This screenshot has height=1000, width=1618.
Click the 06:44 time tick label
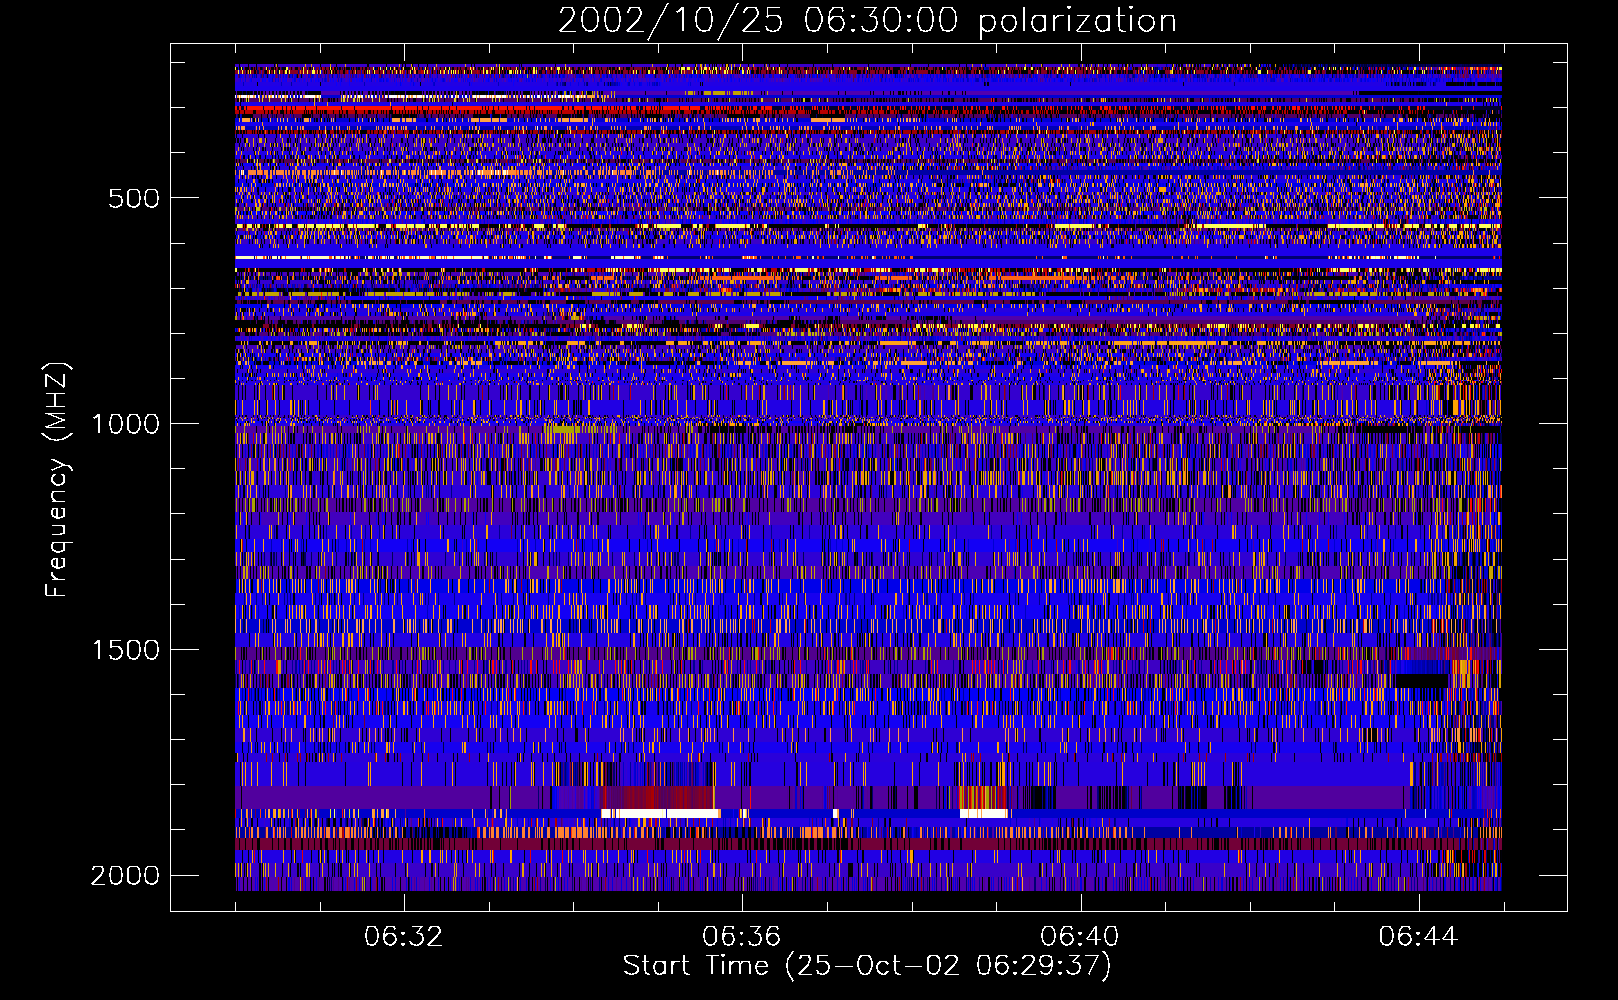point(1418,937)
